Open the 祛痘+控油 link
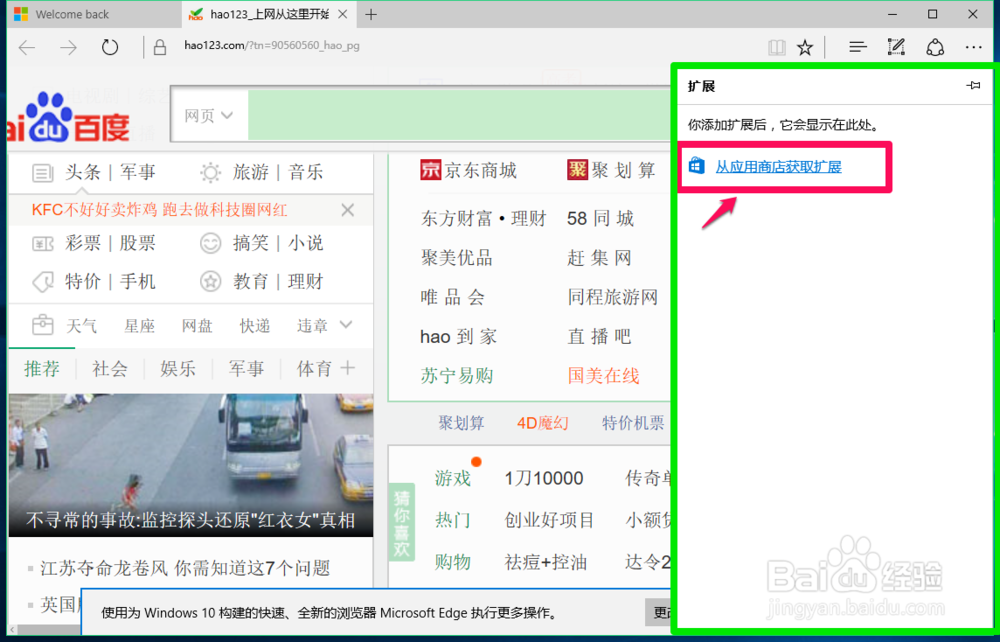Image resolution: width=1000 pixels, height=642 pixels. pos(546,562)
